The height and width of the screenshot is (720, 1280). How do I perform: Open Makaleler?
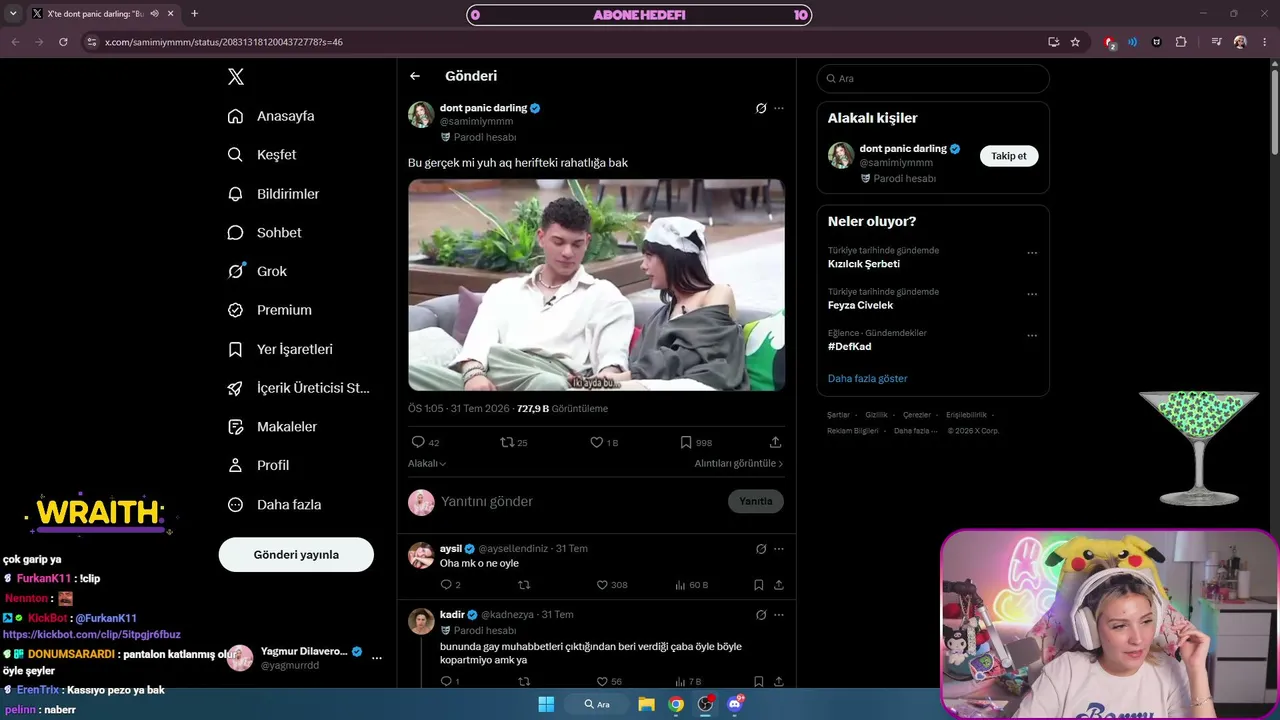click(272, 427)
